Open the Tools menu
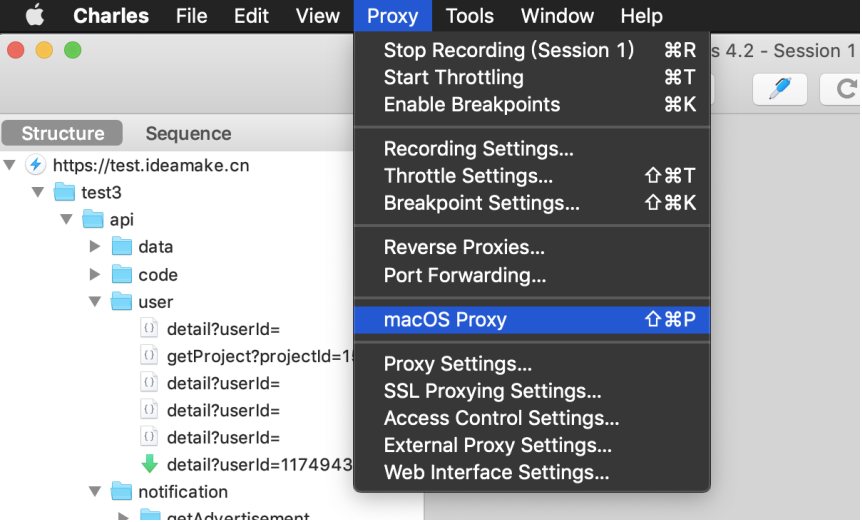 tap(469, 16)
